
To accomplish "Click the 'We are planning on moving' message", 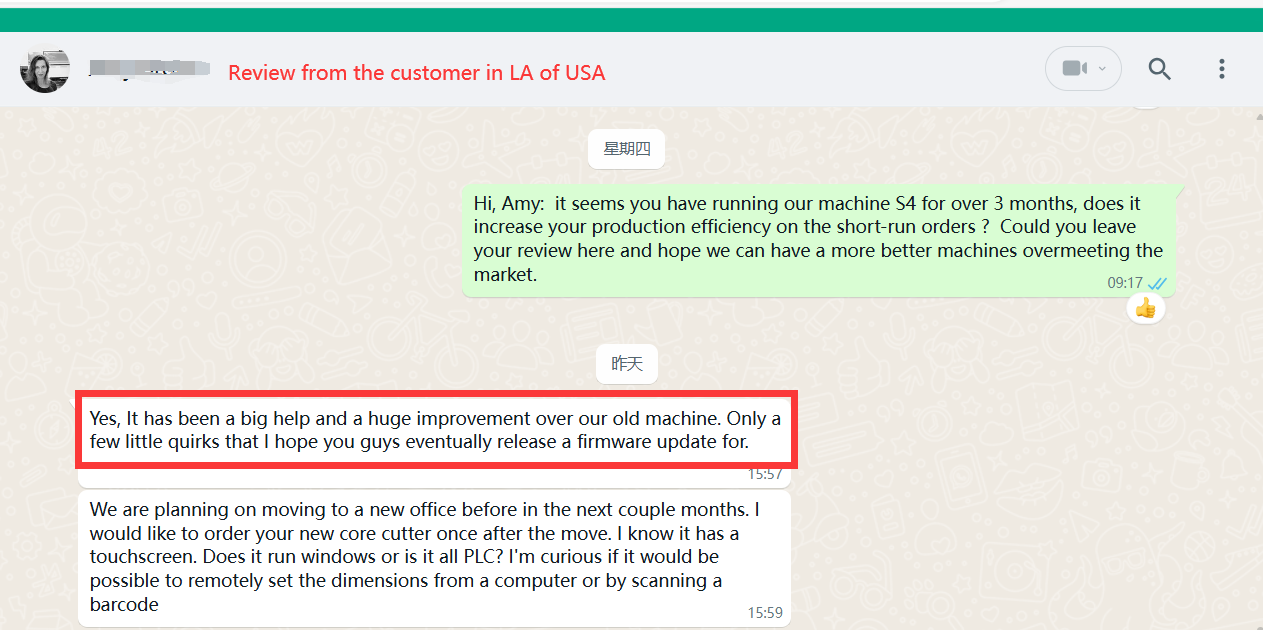I will click(x=420, y=556).
